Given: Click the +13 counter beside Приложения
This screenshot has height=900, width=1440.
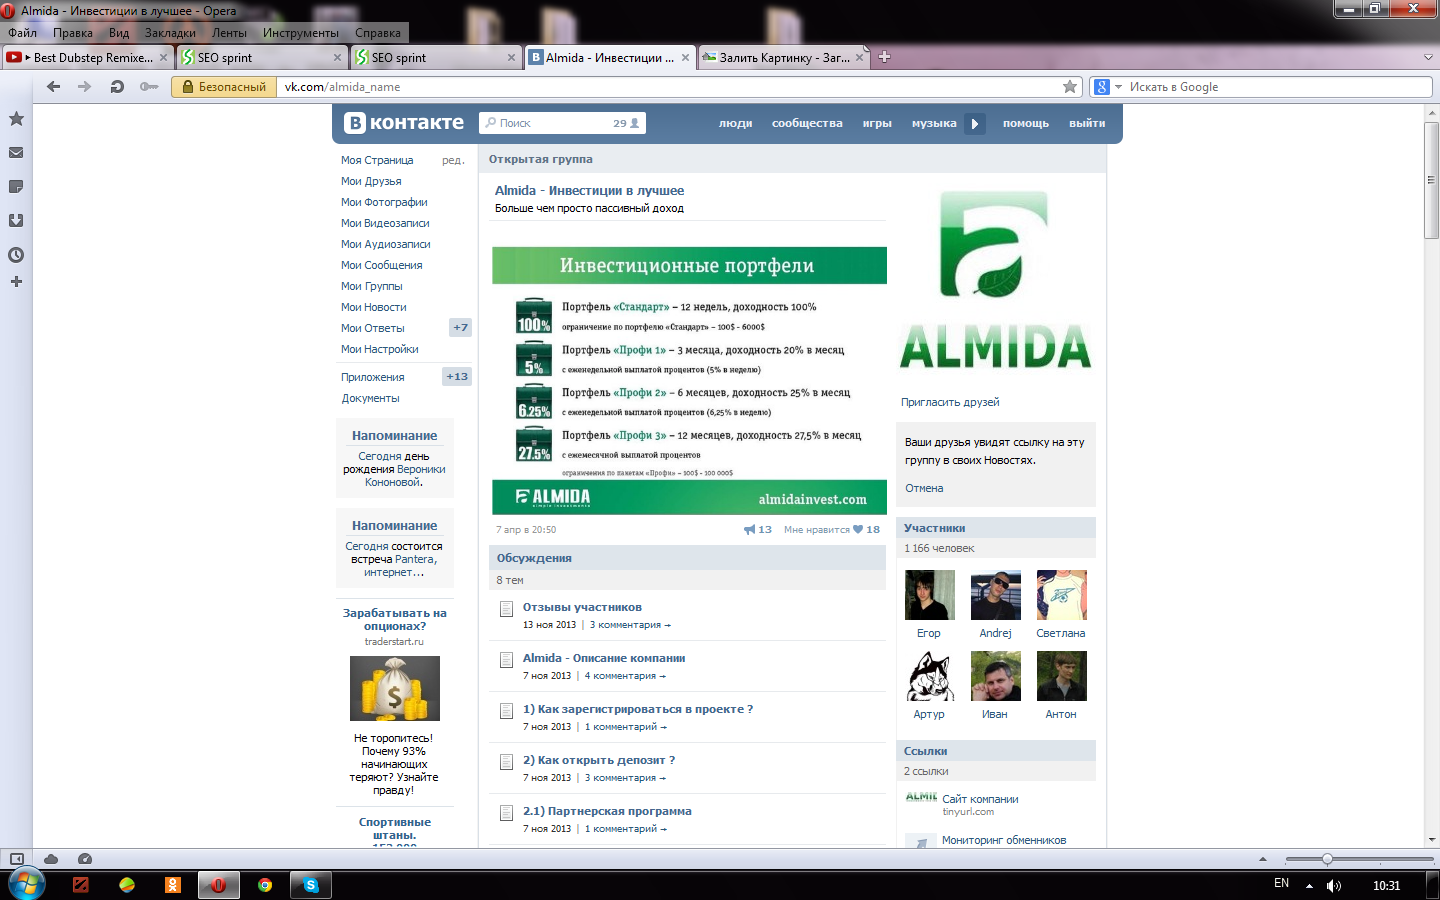Looking at the screenshot, I should pyautogui.click(x=457, y=377).
